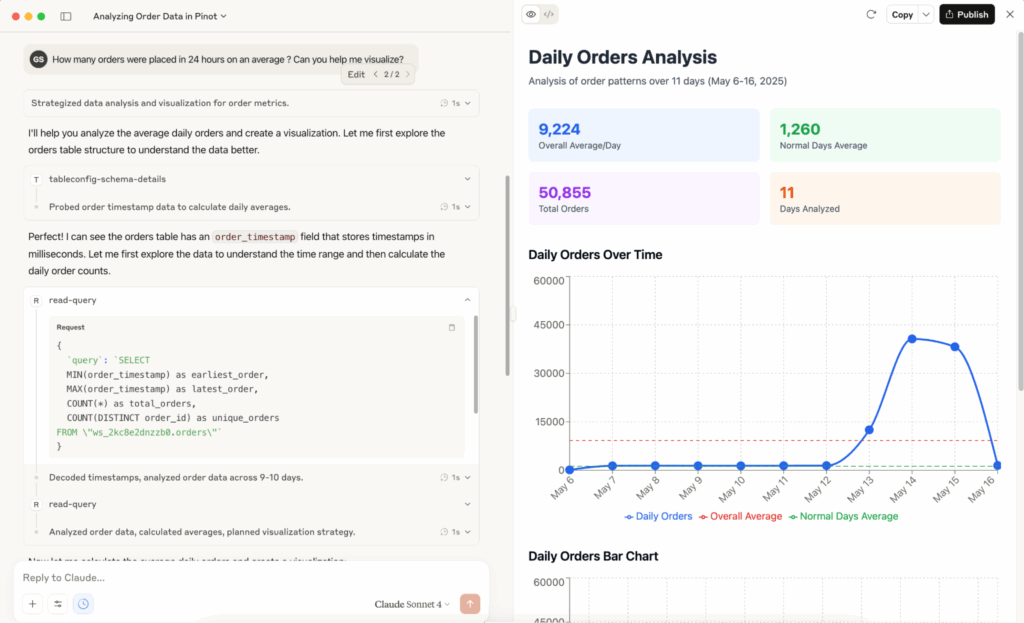Expand 'Strategized data analysis' thinking step
The image size is (1024, 623).
[467, 103]
